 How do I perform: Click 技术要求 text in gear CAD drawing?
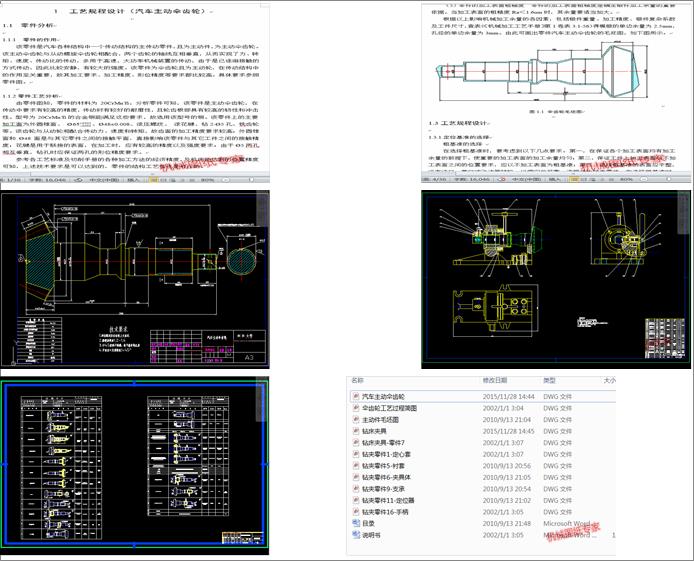pos(119,330)
